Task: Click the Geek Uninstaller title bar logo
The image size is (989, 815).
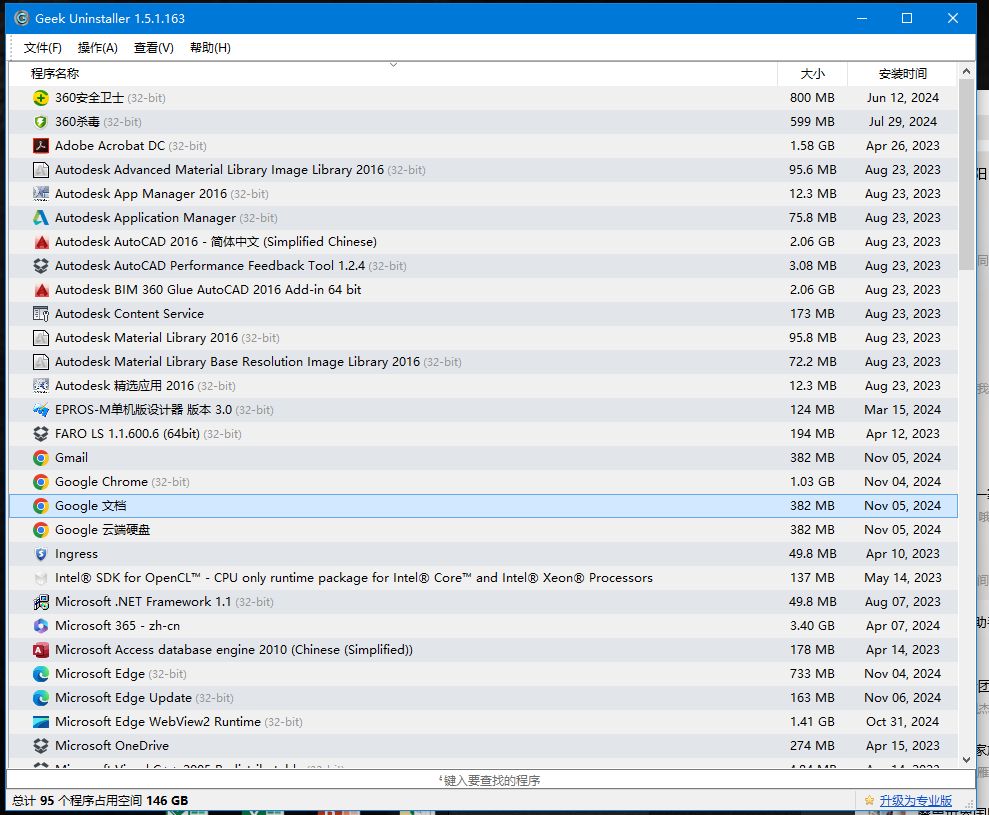Action: pos(21,18)
